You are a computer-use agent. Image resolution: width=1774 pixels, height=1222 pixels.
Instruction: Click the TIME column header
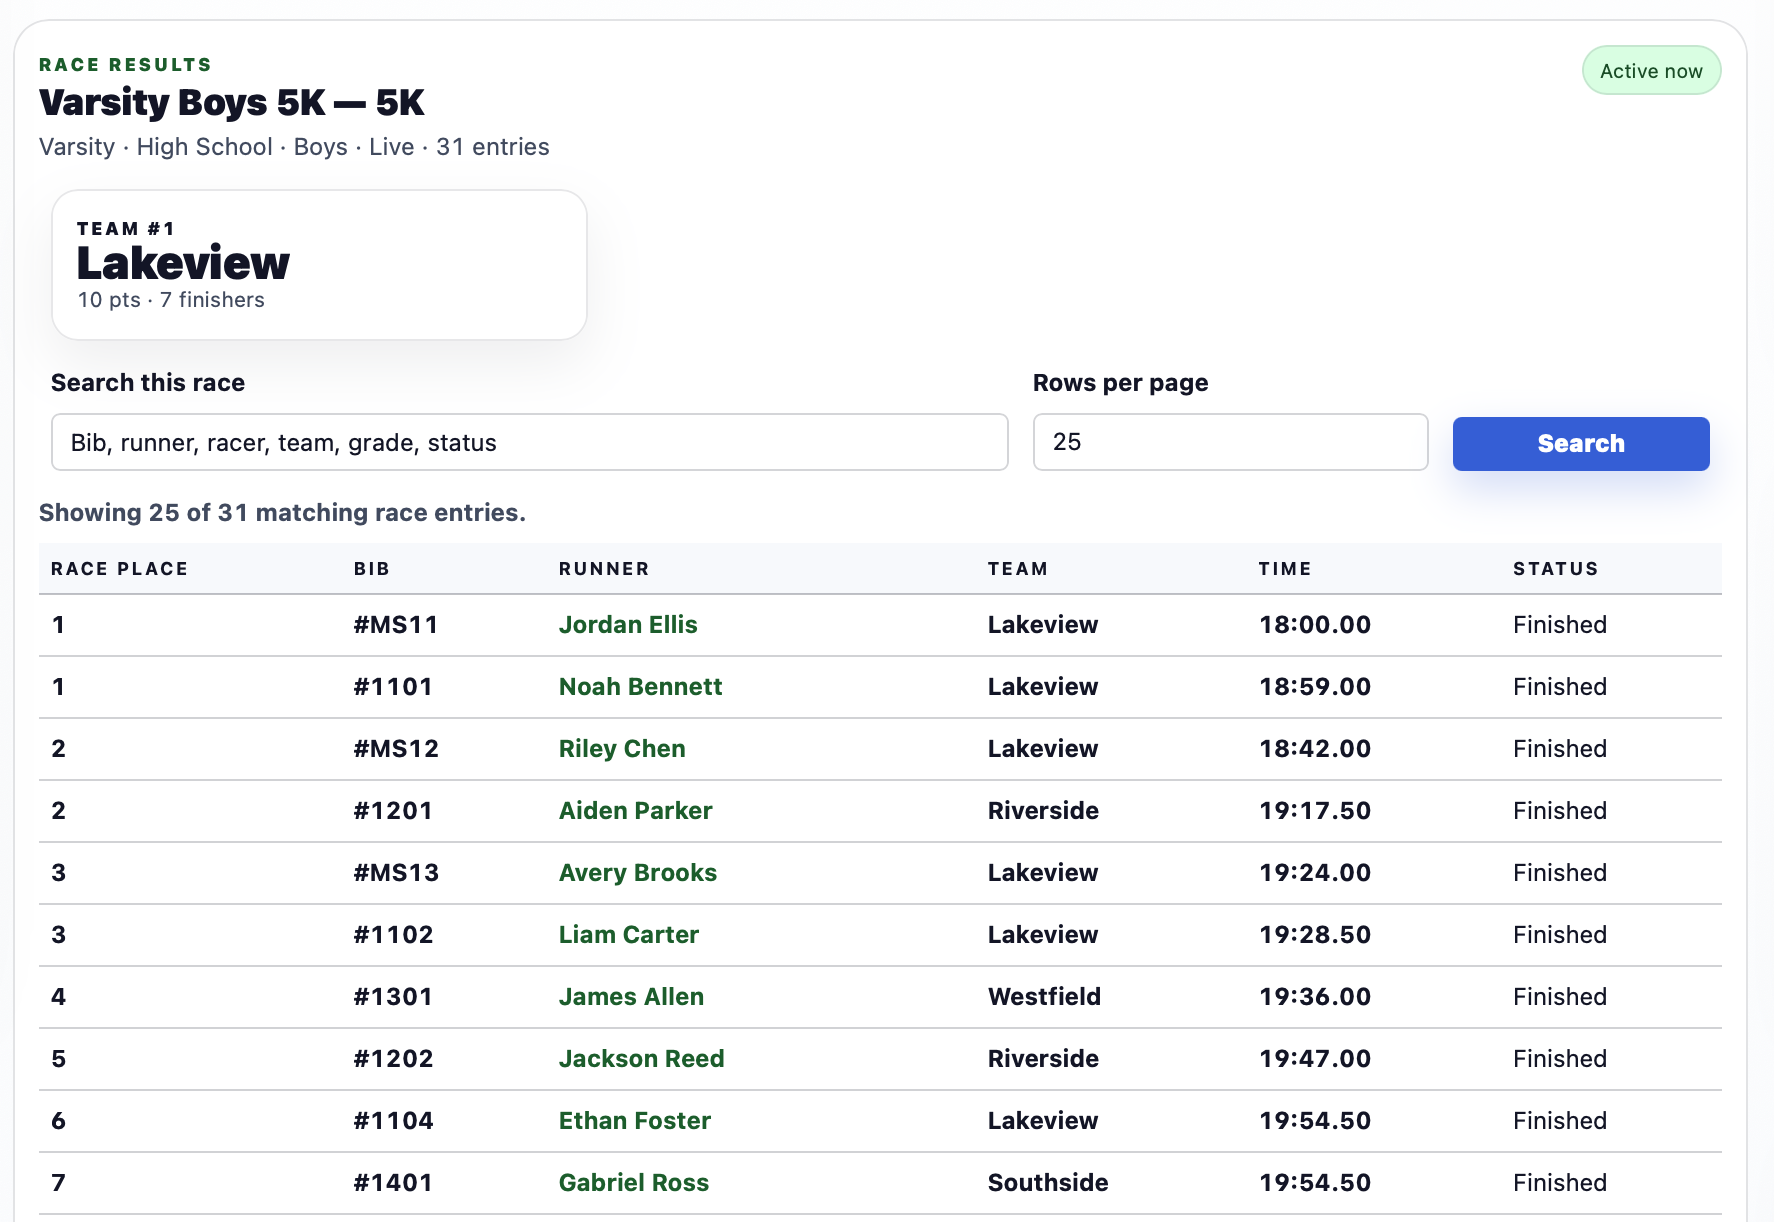point(1284,569)
